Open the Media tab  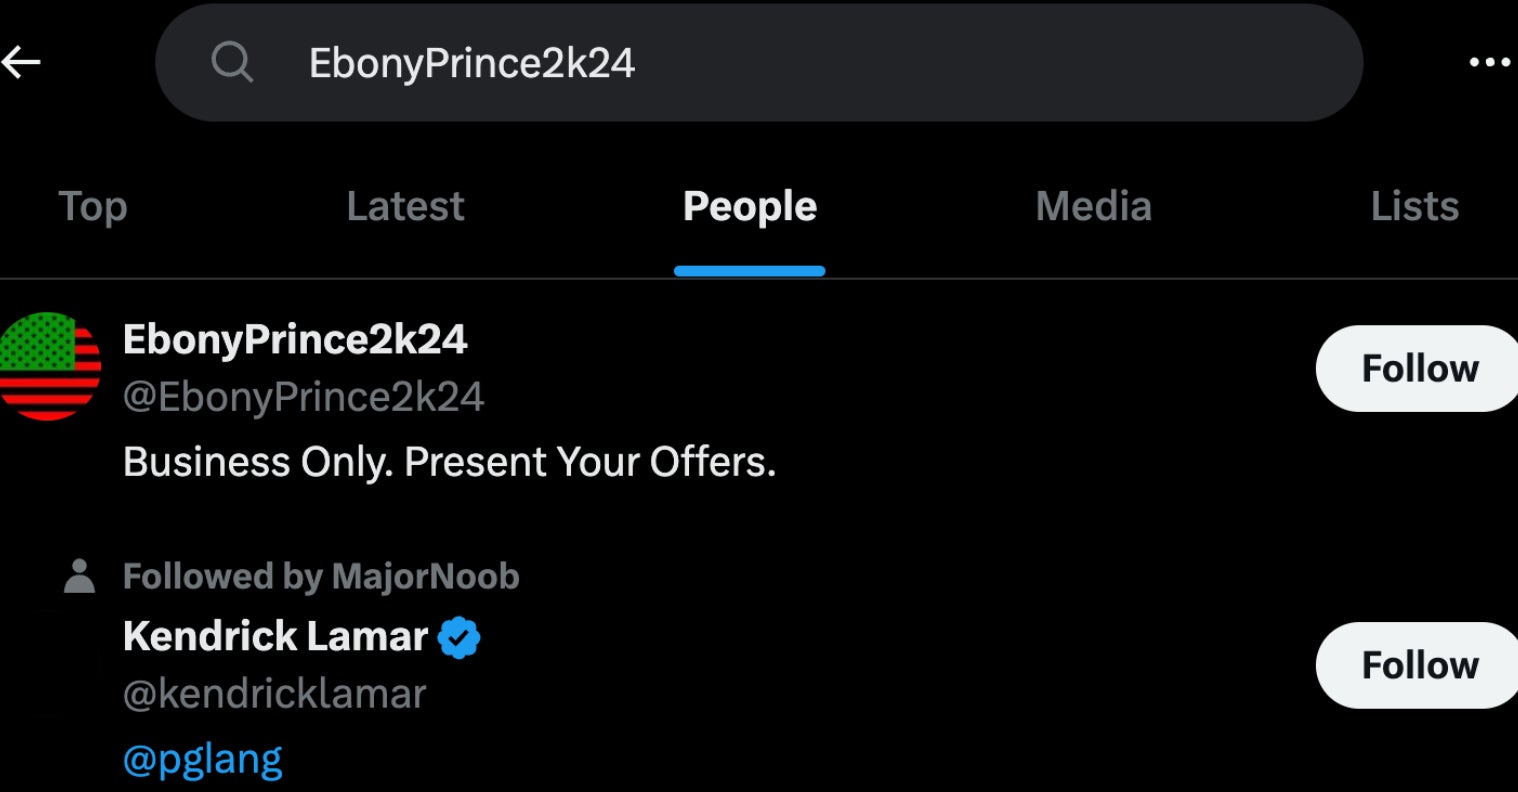(1093, 207)
